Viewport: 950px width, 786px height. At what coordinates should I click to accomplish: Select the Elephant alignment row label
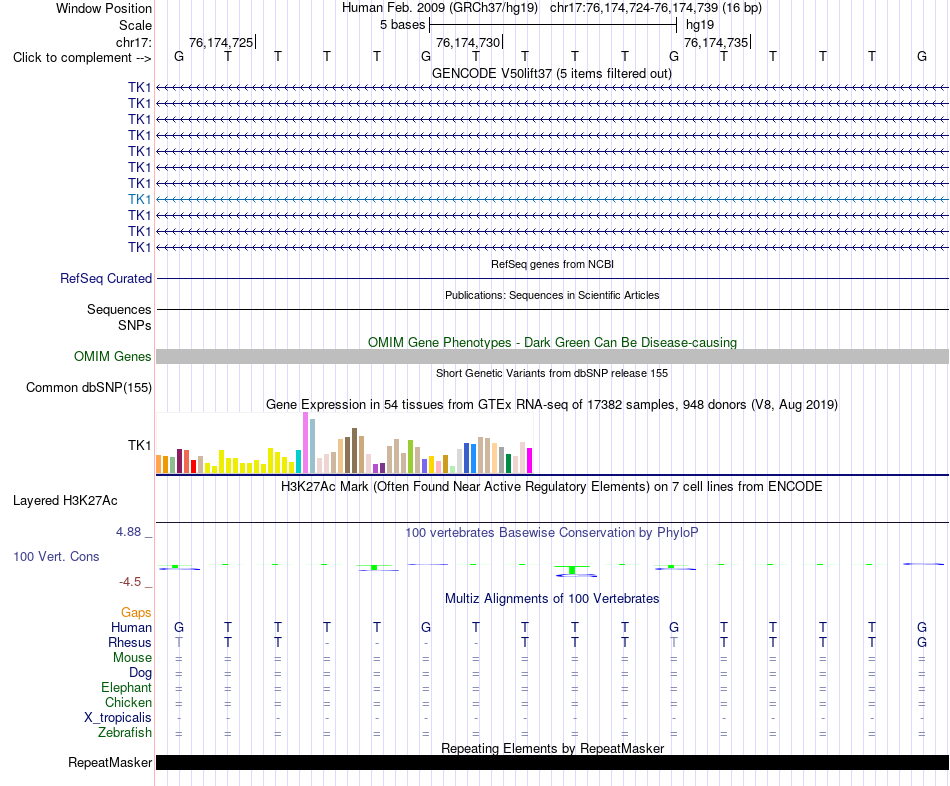pos(126,687)
